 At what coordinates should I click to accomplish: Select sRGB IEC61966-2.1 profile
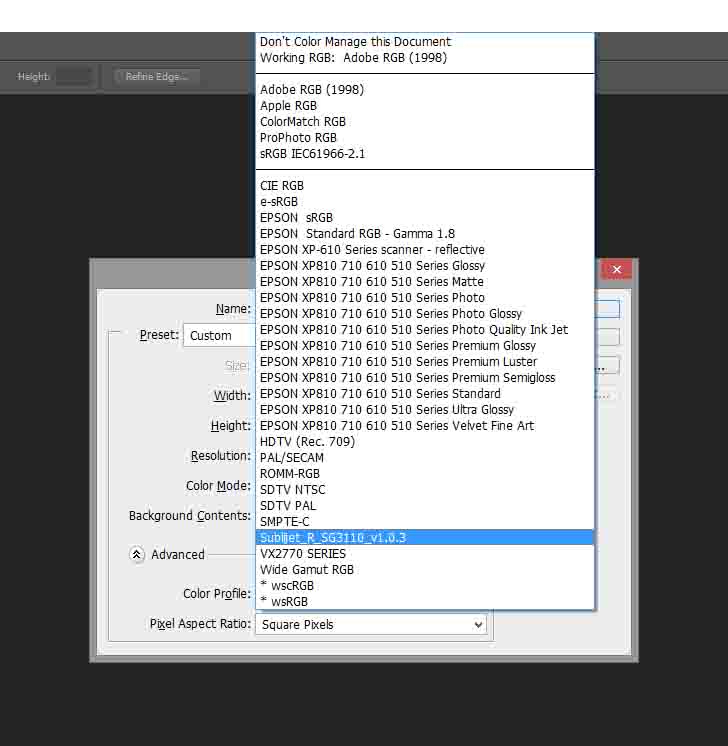[425, 154]
